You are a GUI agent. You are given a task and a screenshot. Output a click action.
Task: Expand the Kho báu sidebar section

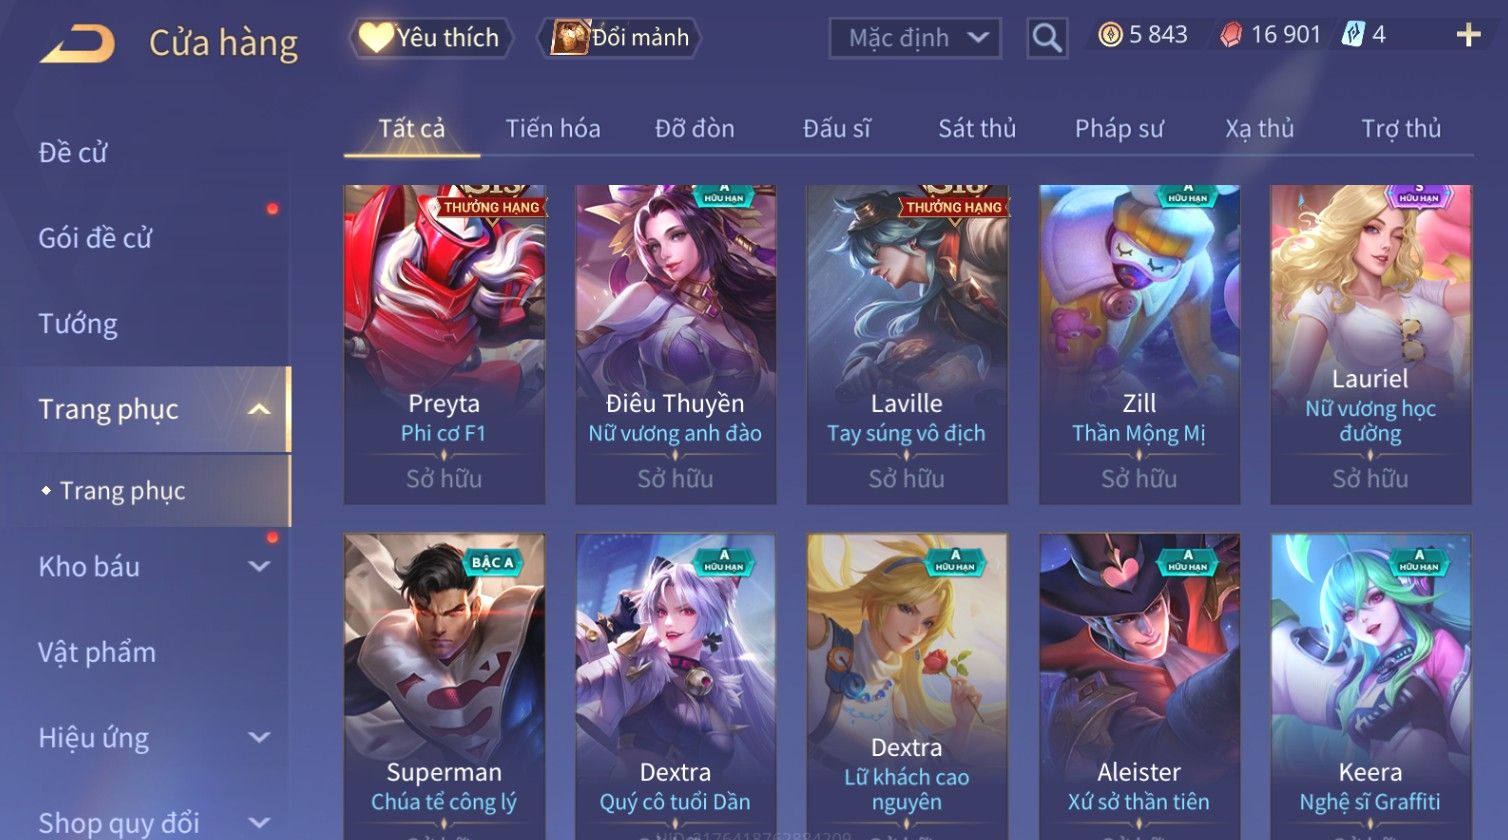[x=259, y=567]
